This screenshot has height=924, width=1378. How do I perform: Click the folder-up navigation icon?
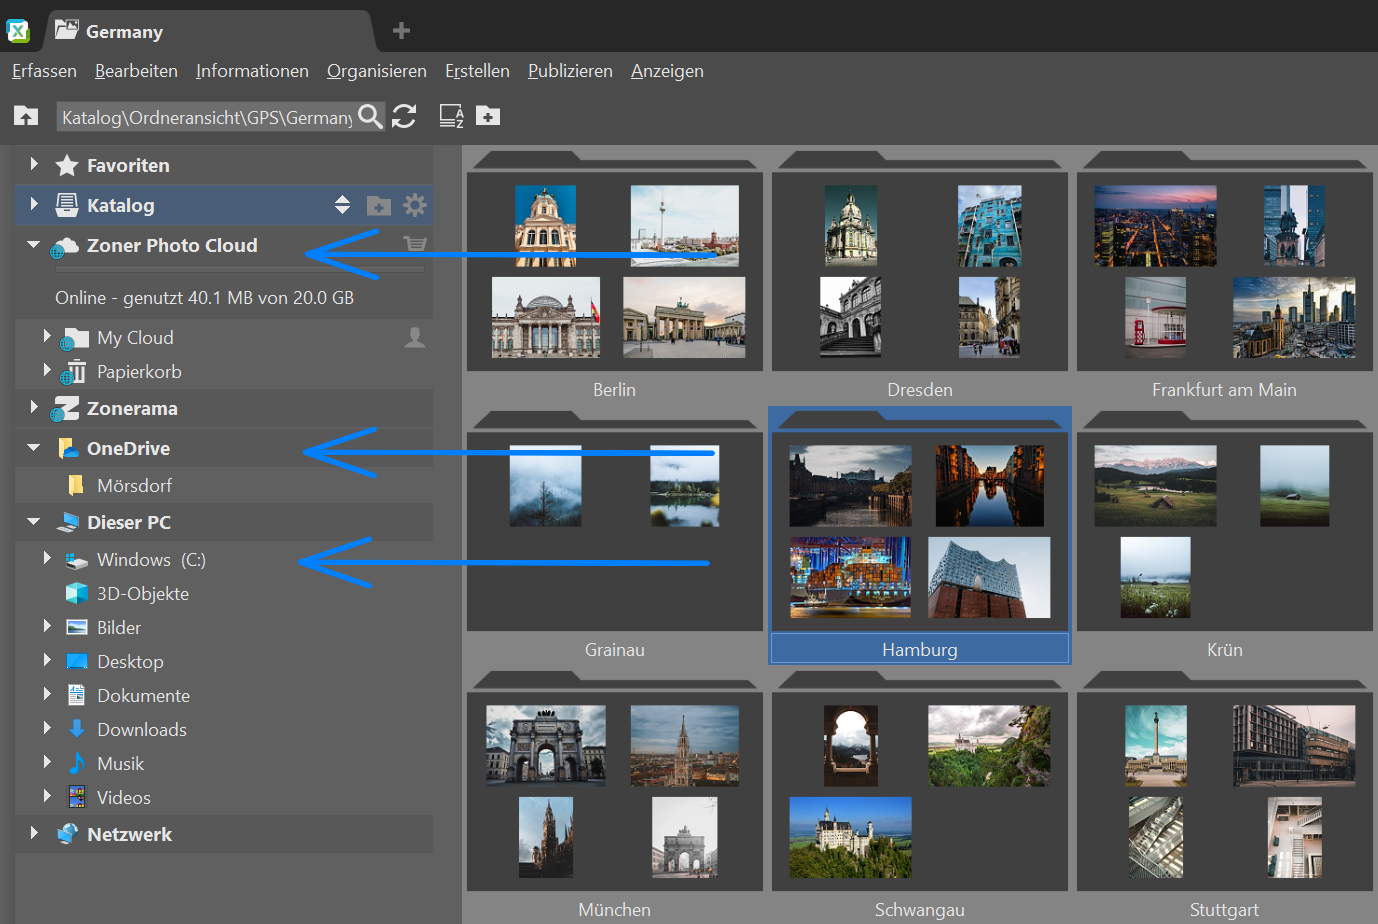pos(26,116)
